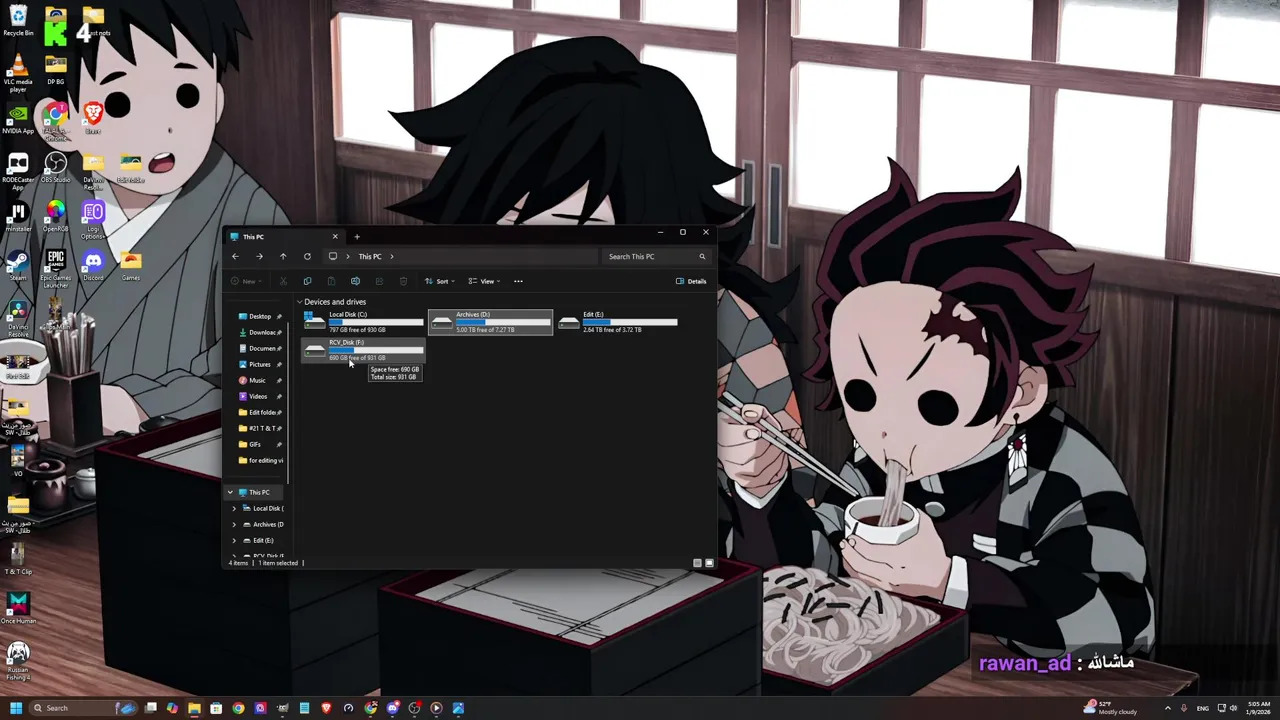This screenshot has width=1280, height=720.
Task: Open Videos in the navigation pane
Action: [x=259, y=396]
